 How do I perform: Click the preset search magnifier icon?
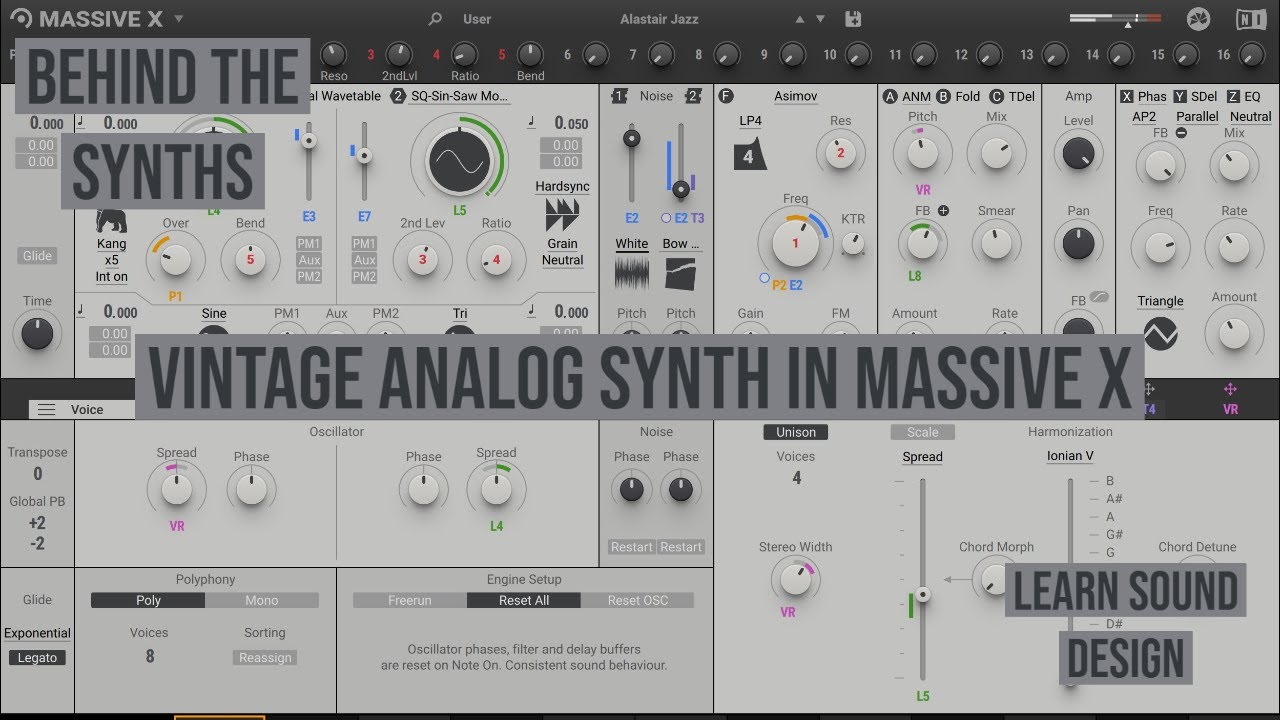tap(434, 19)
